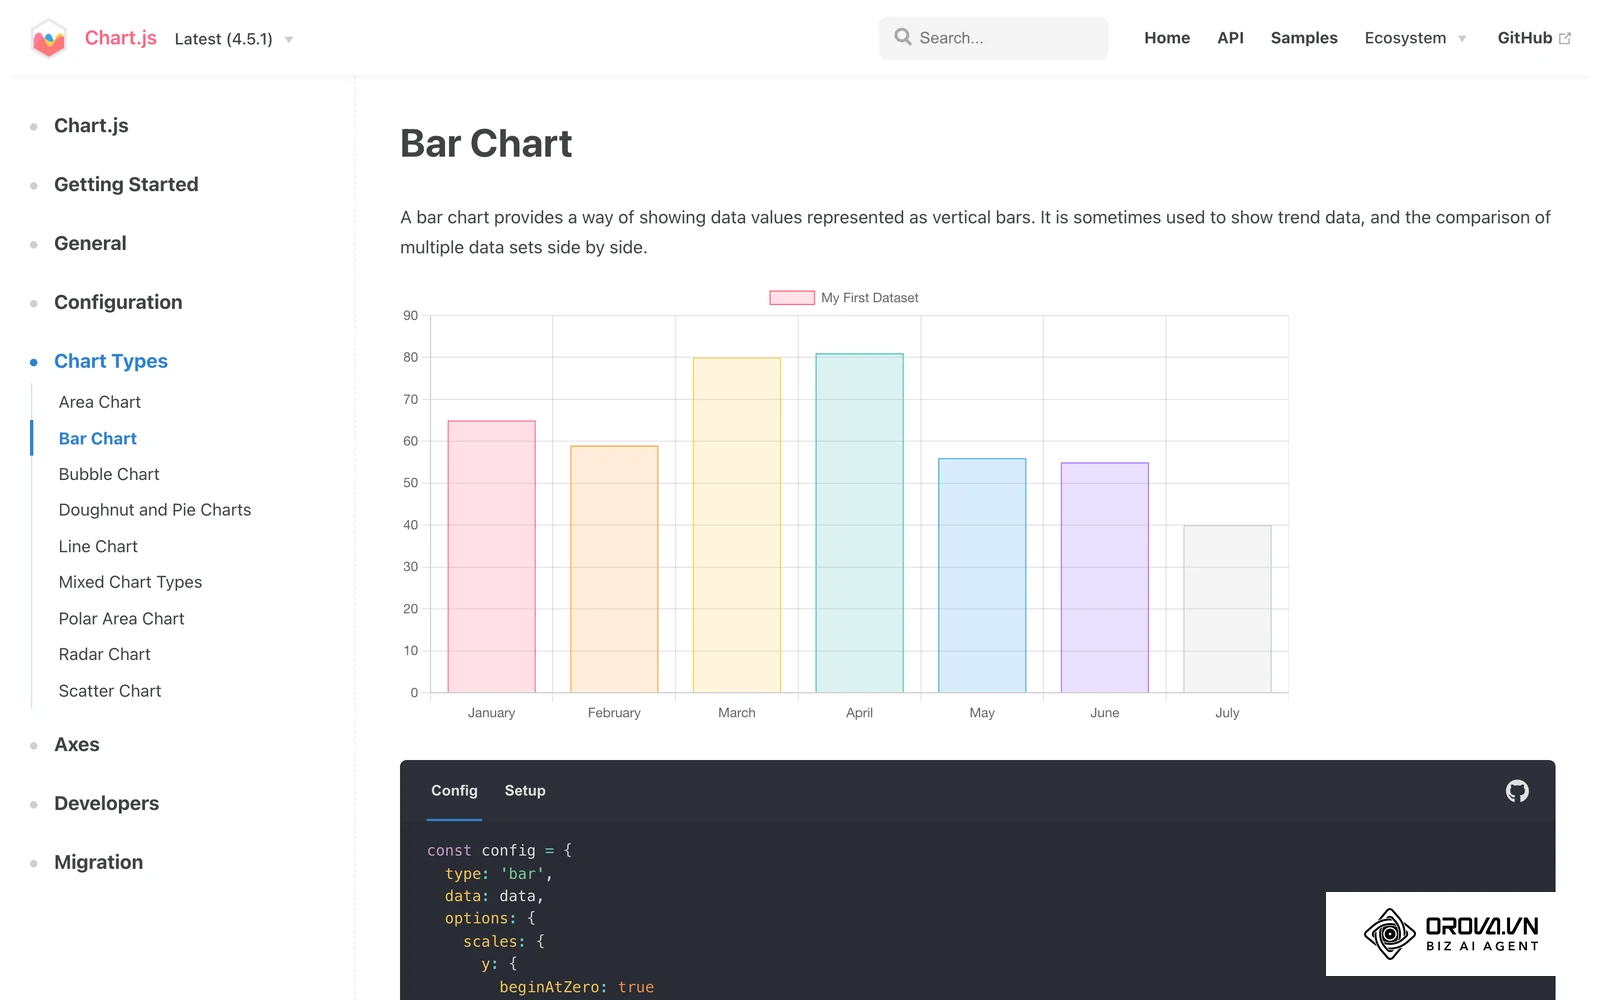Select Bar Chart in the sidebar
The height and width of the screenshot is (1000, 1600).
coord(98,438)
